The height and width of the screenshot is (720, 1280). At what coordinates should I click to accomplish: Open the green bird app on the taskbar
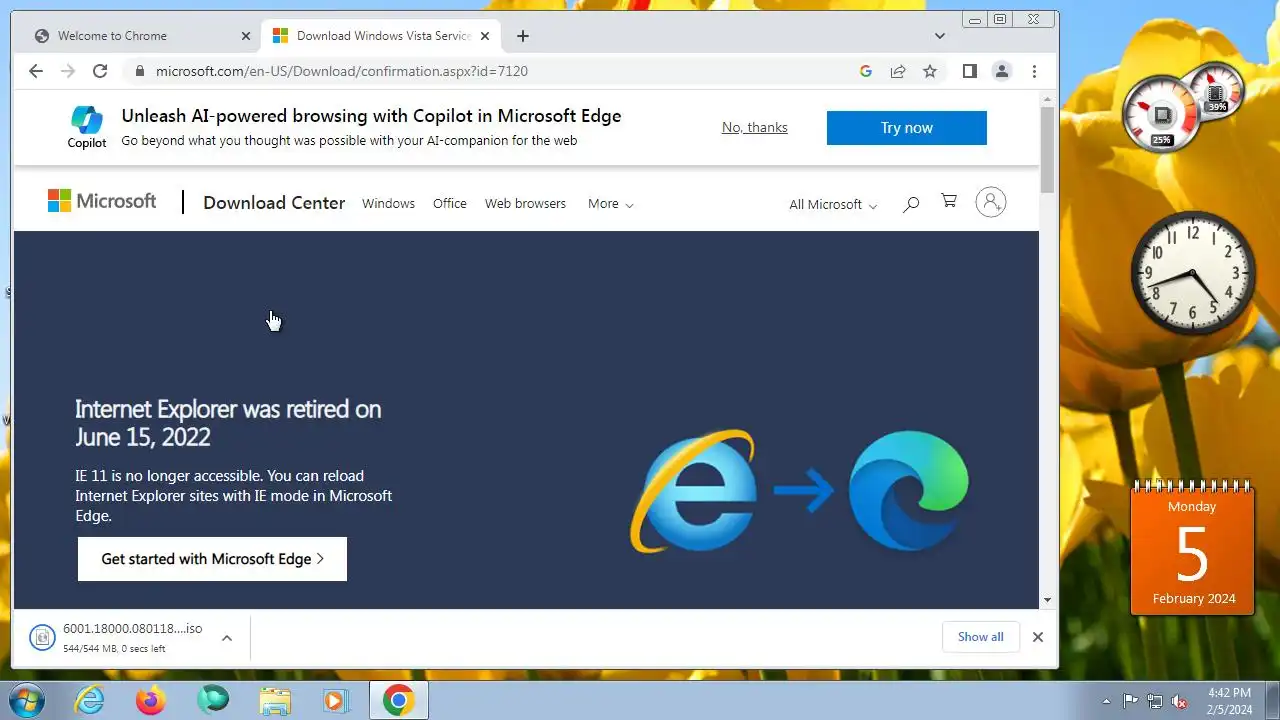[x=213, y=700]
